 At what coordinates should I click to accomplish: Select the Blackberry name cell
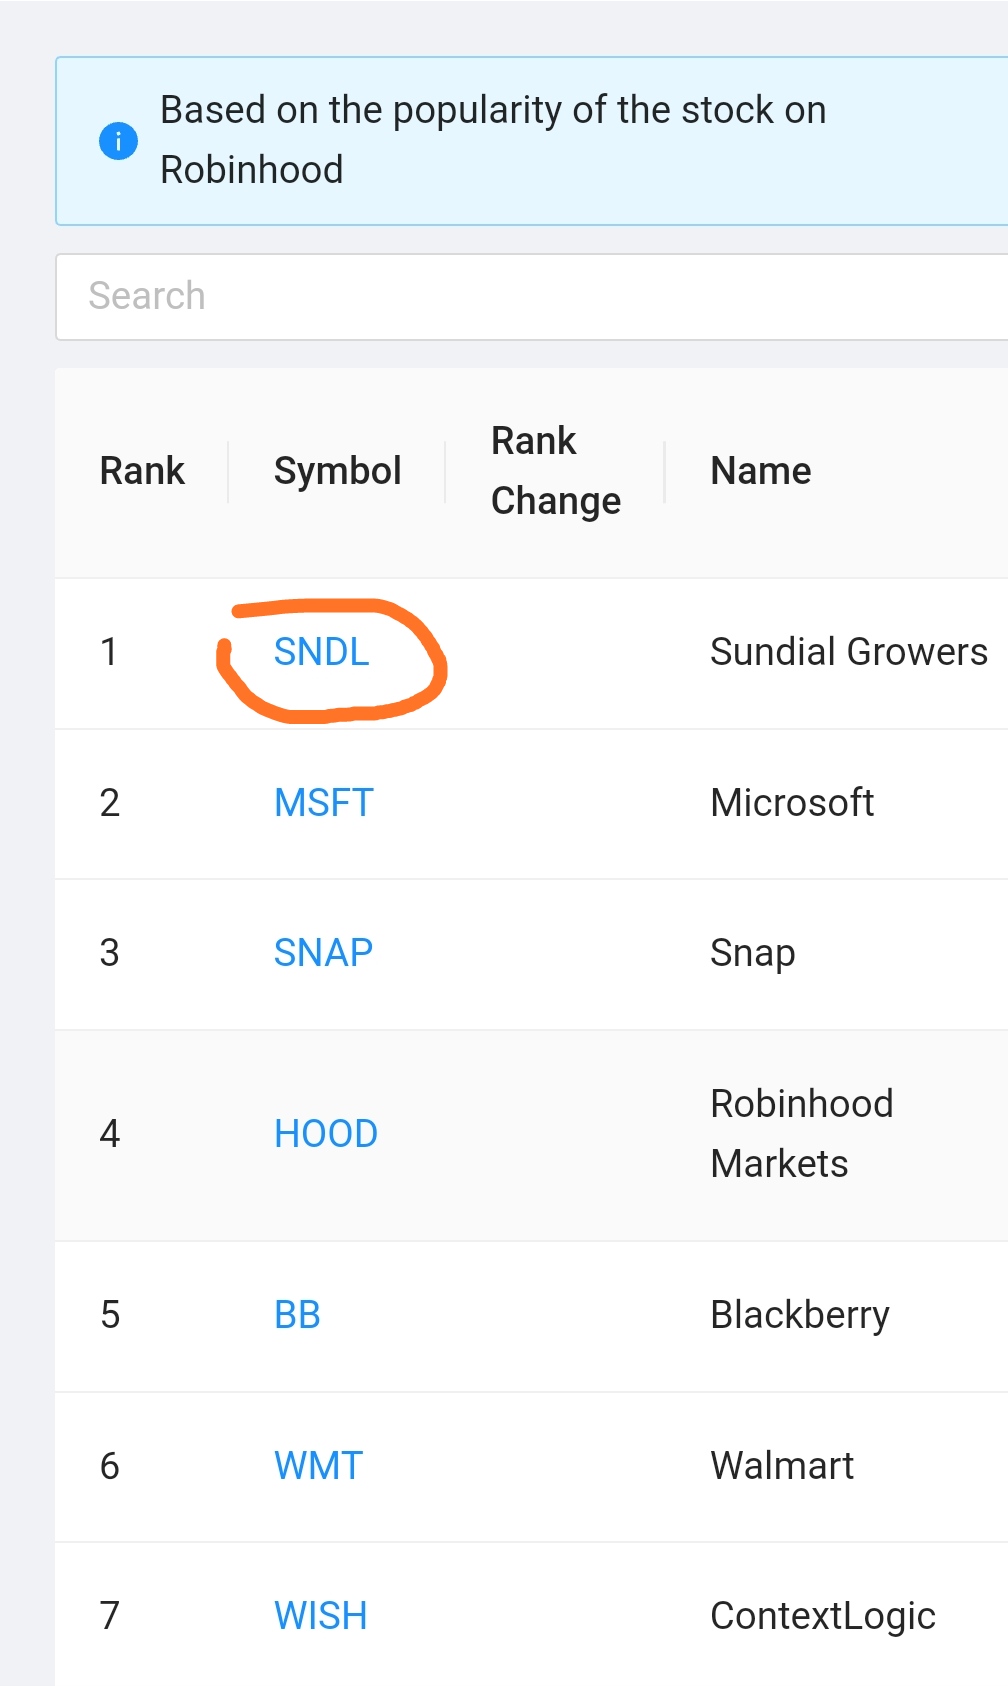click(799, 1315)
